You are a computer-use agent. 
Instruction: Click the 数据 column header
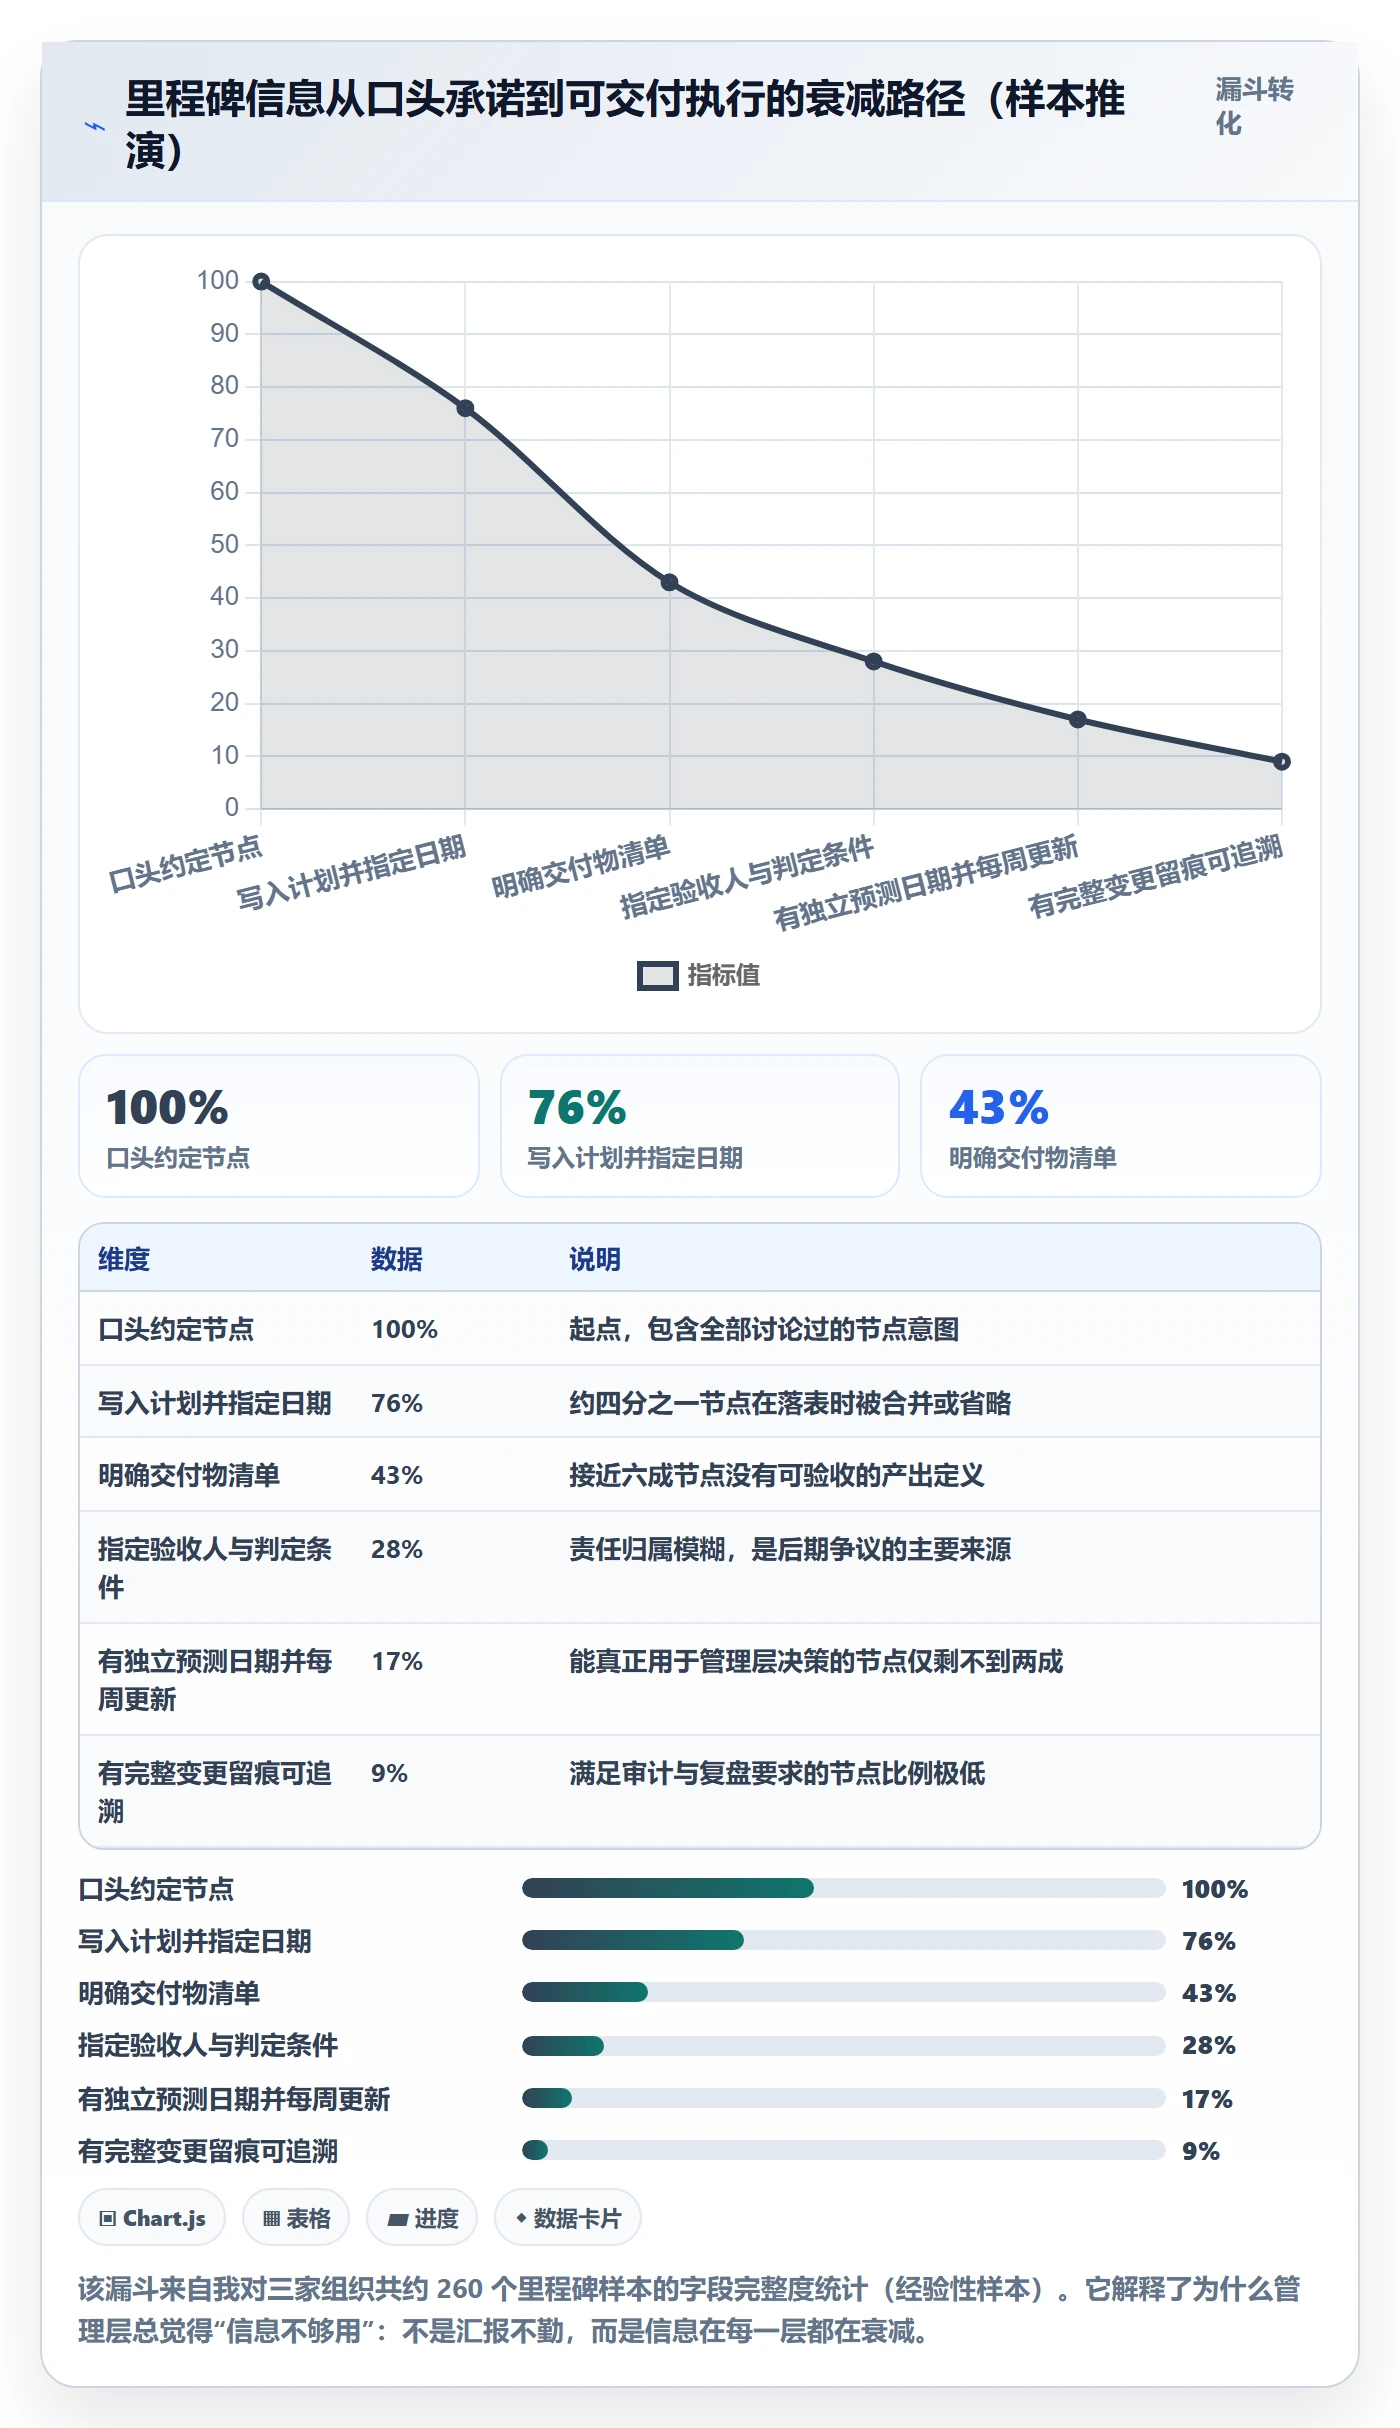(397, 1259)
